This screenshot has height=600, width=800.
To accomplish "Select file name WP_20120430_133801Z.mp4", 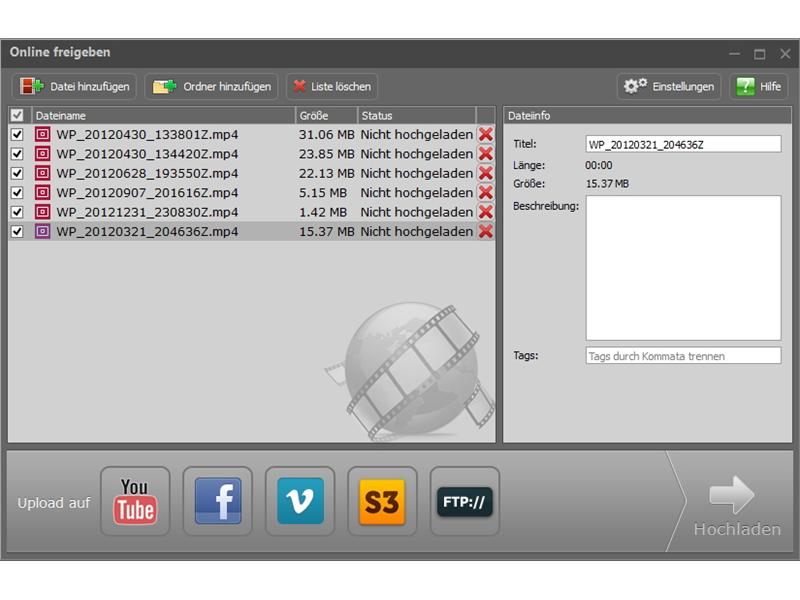I will tap(147, 135).
